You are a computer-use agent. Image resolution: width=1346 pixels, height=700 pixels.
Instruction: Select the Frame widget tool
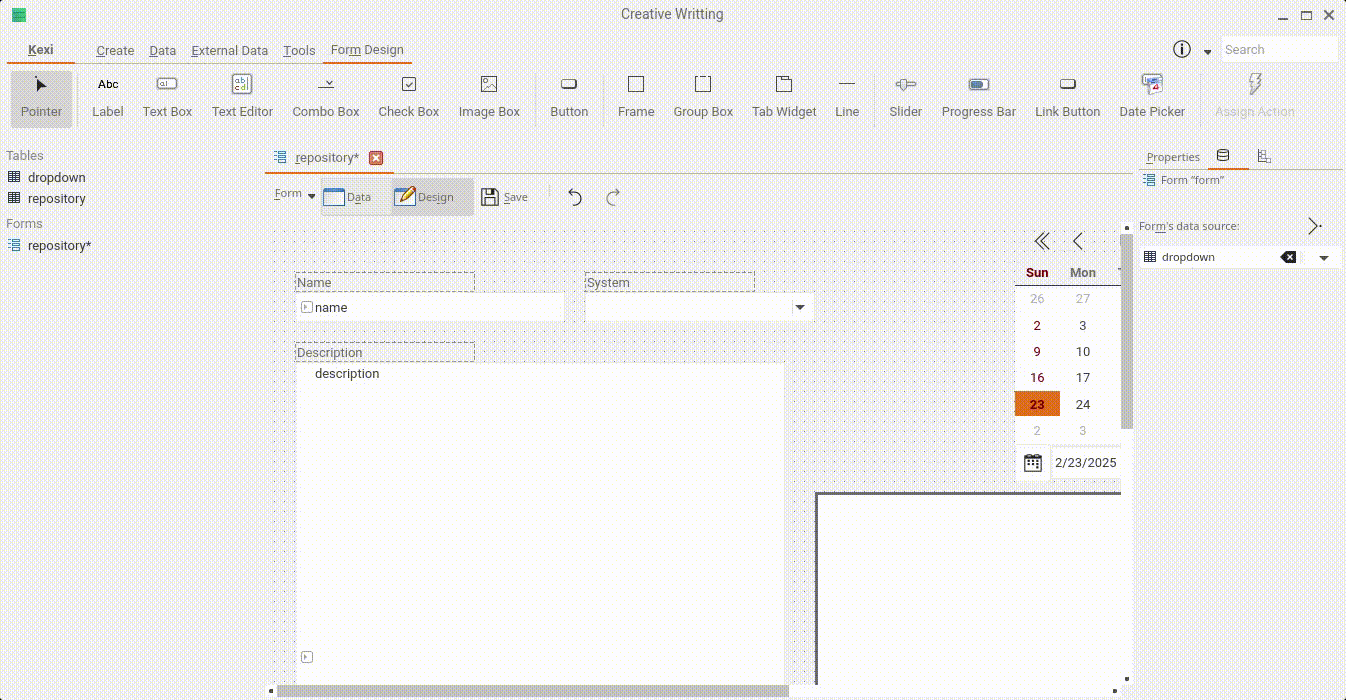pyautogui.click(x=636, y=98)
